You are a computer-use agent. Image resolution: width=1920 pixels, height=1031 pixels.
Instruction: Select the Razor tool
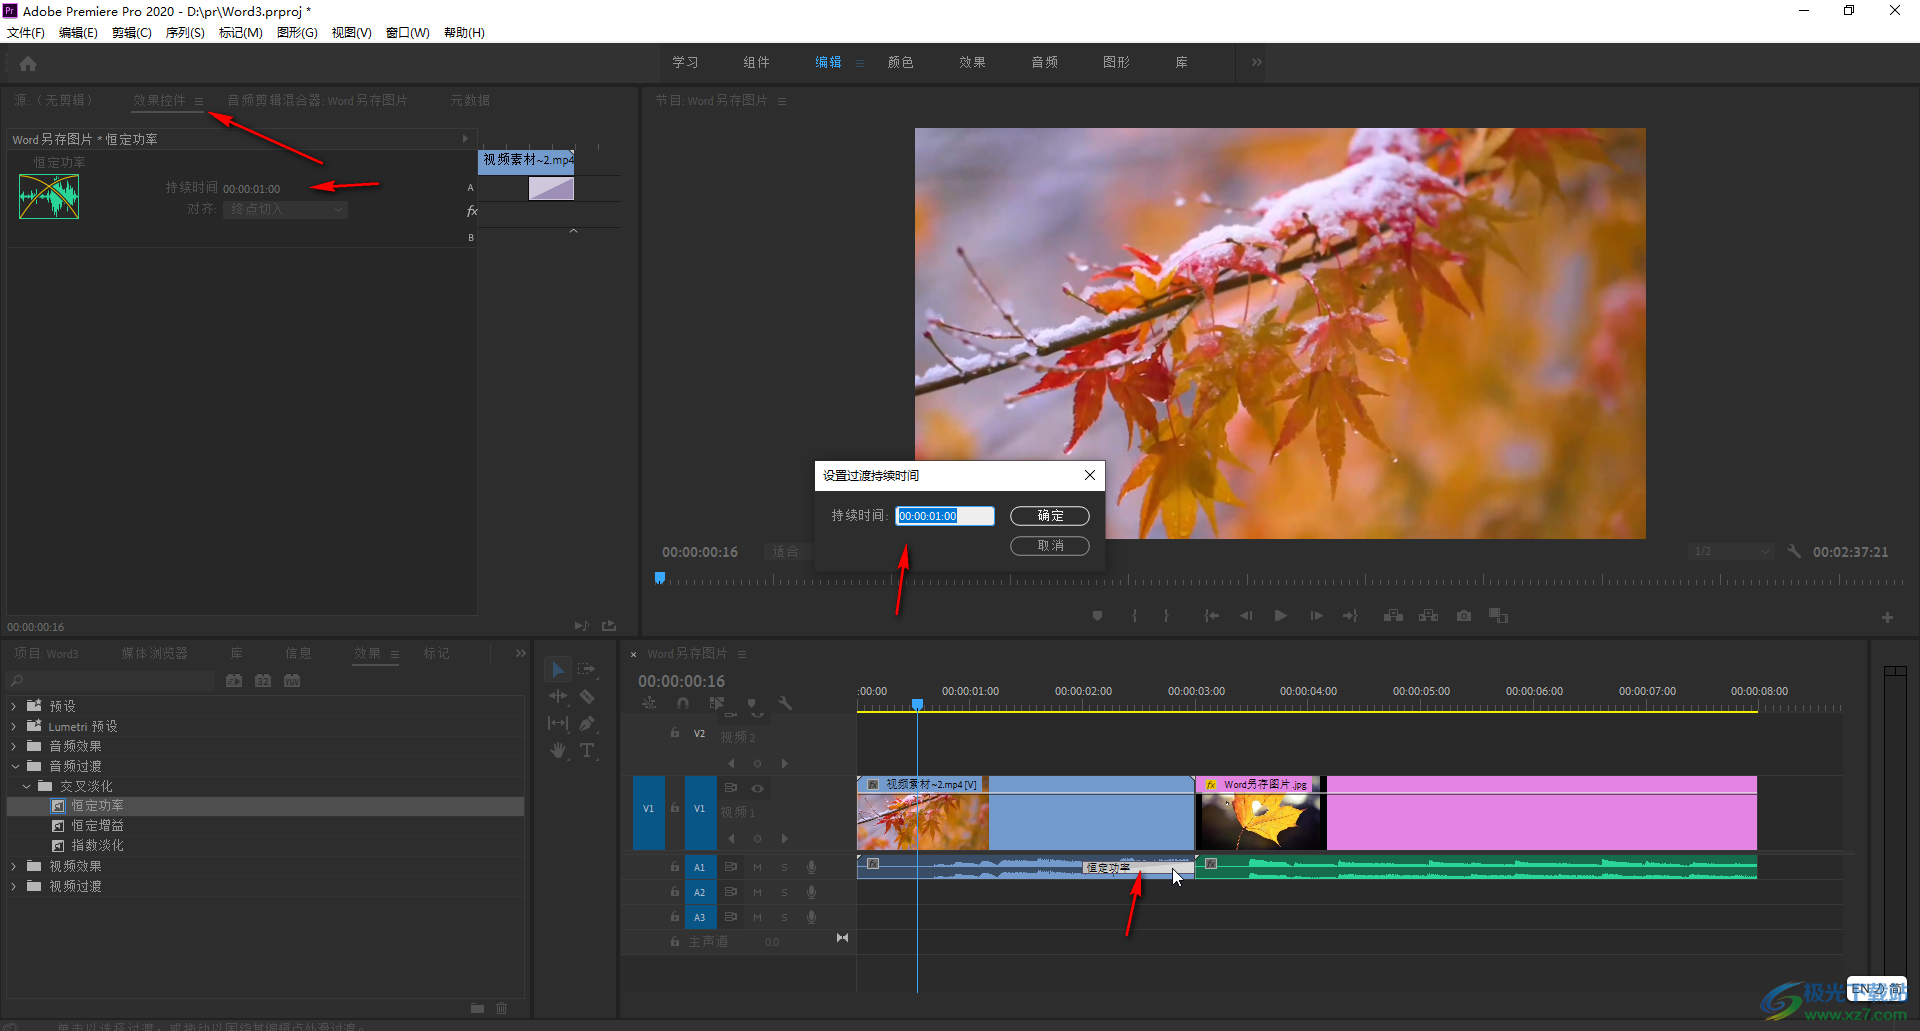[x=587, y=696]
